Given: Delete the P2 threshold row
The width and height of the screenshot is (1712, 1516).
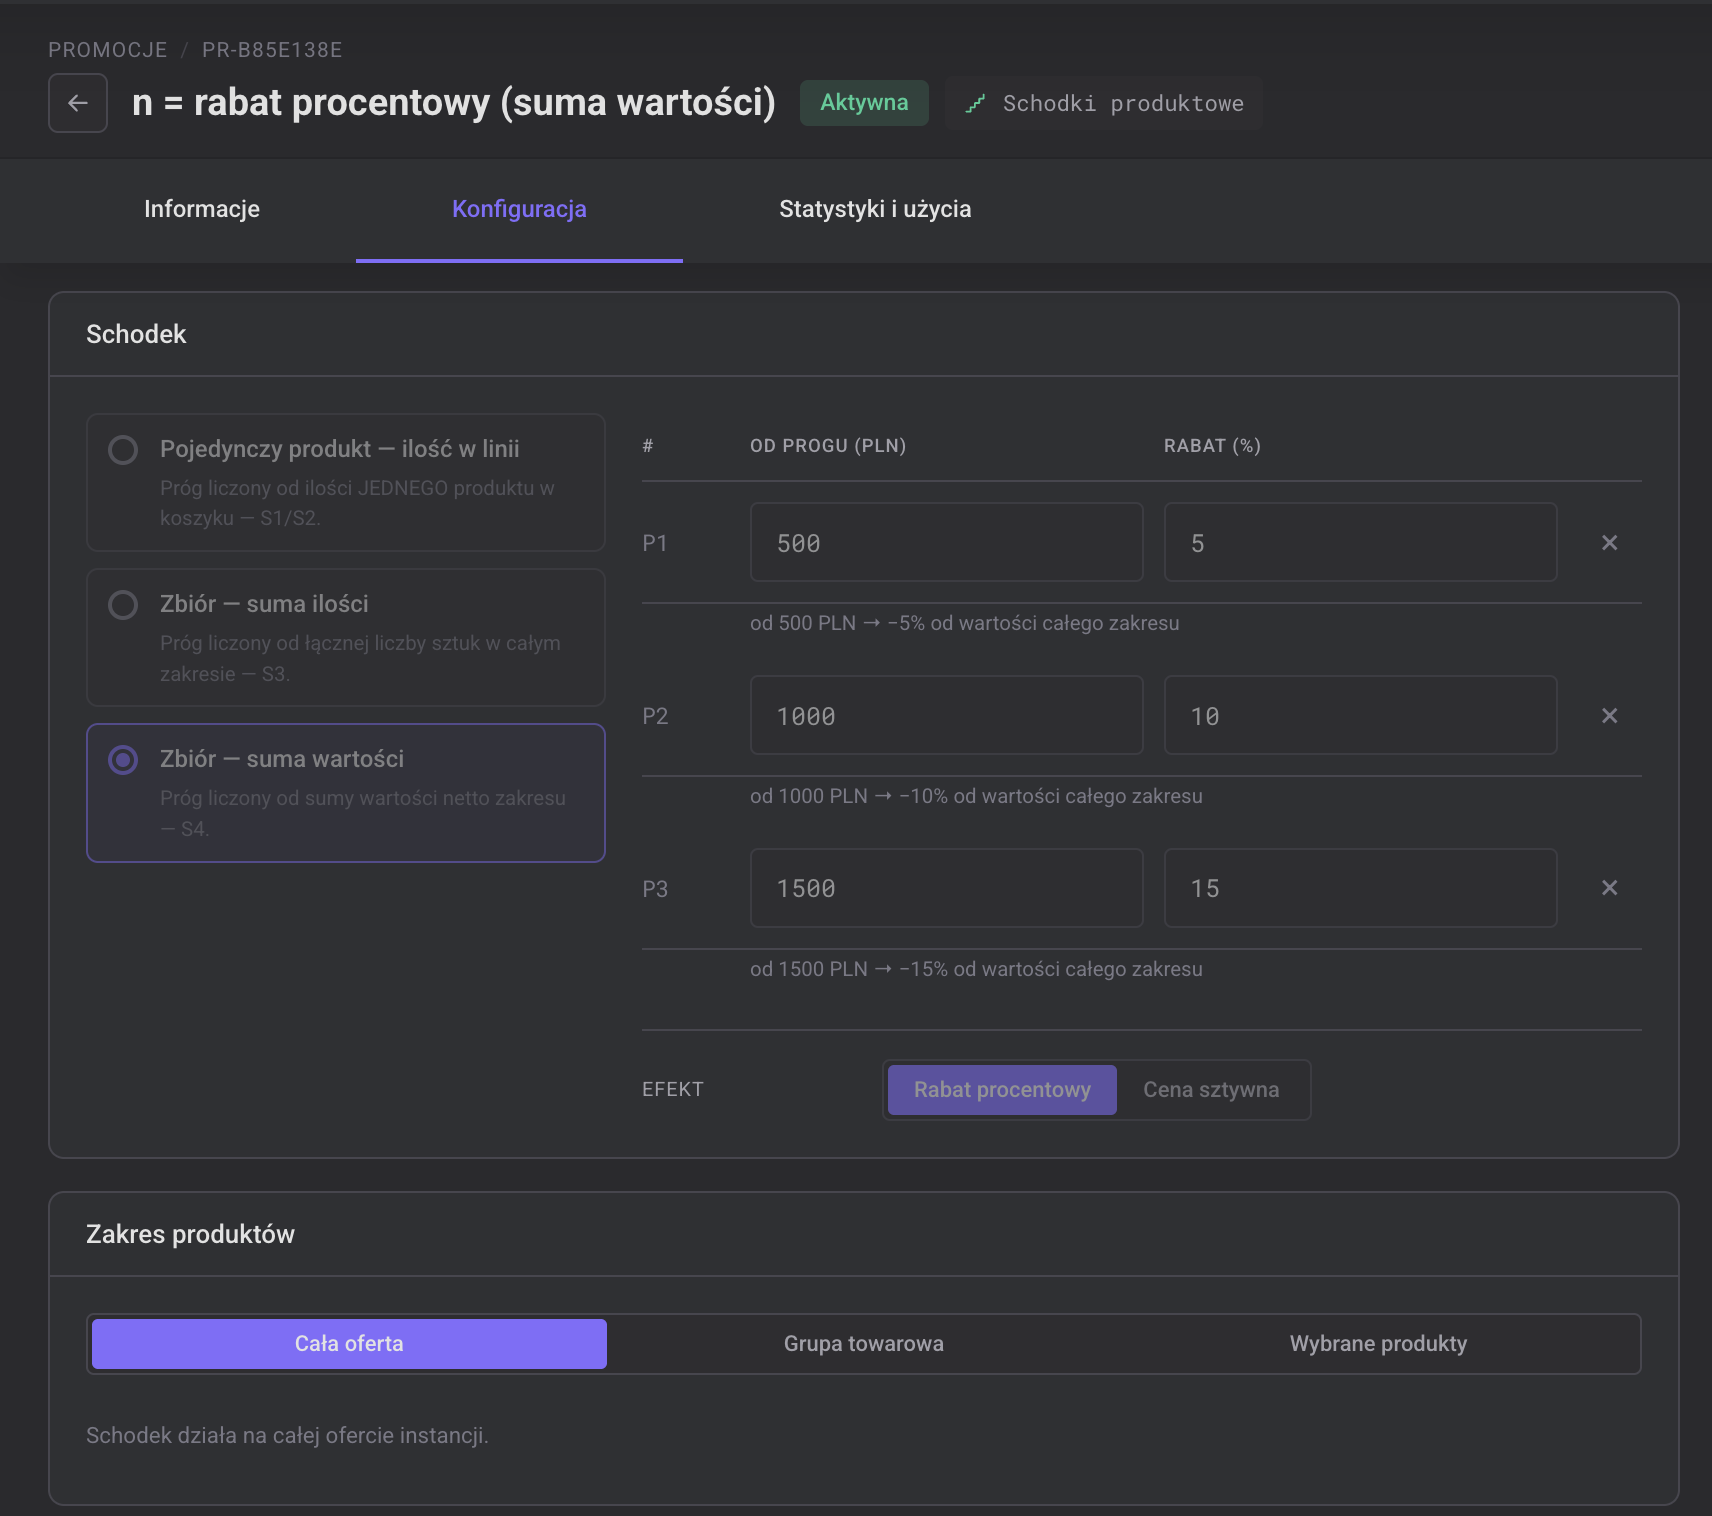Looking at the screenshot, I should (1609, 715).
